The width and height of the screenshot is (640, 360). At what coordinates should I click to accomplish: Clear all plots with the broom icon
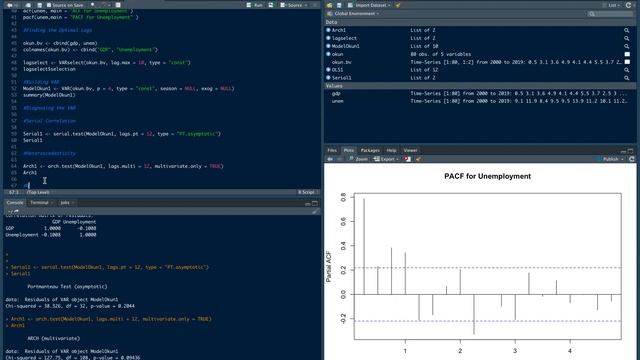[x=418, y=159]
